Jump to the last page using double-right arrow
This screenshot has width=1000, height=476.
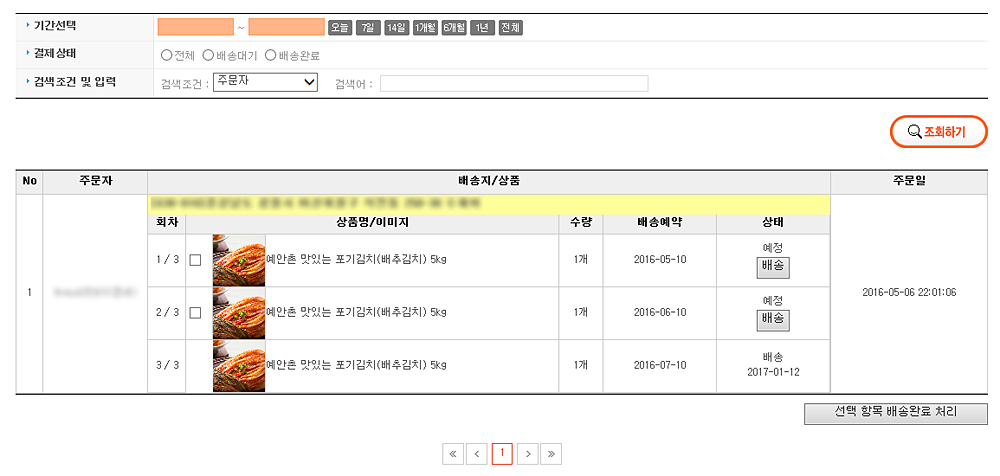(x=551, y=454)
